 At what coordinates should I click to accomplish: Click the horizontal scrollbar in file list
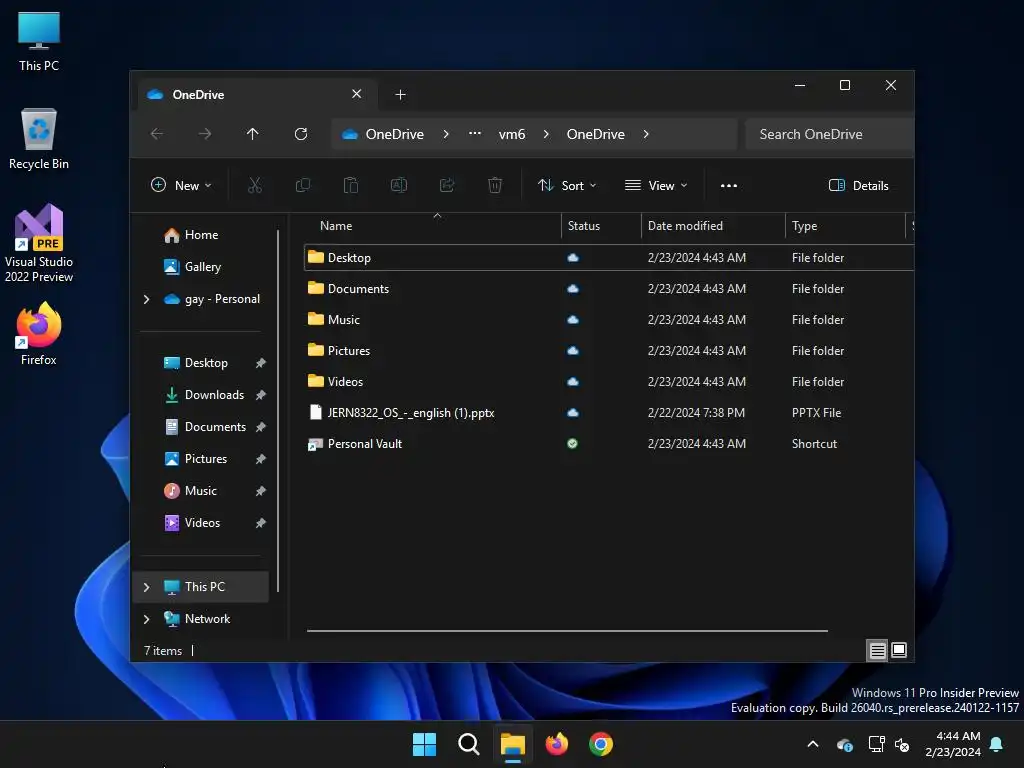pyautogui.click(x=567, y=631)
